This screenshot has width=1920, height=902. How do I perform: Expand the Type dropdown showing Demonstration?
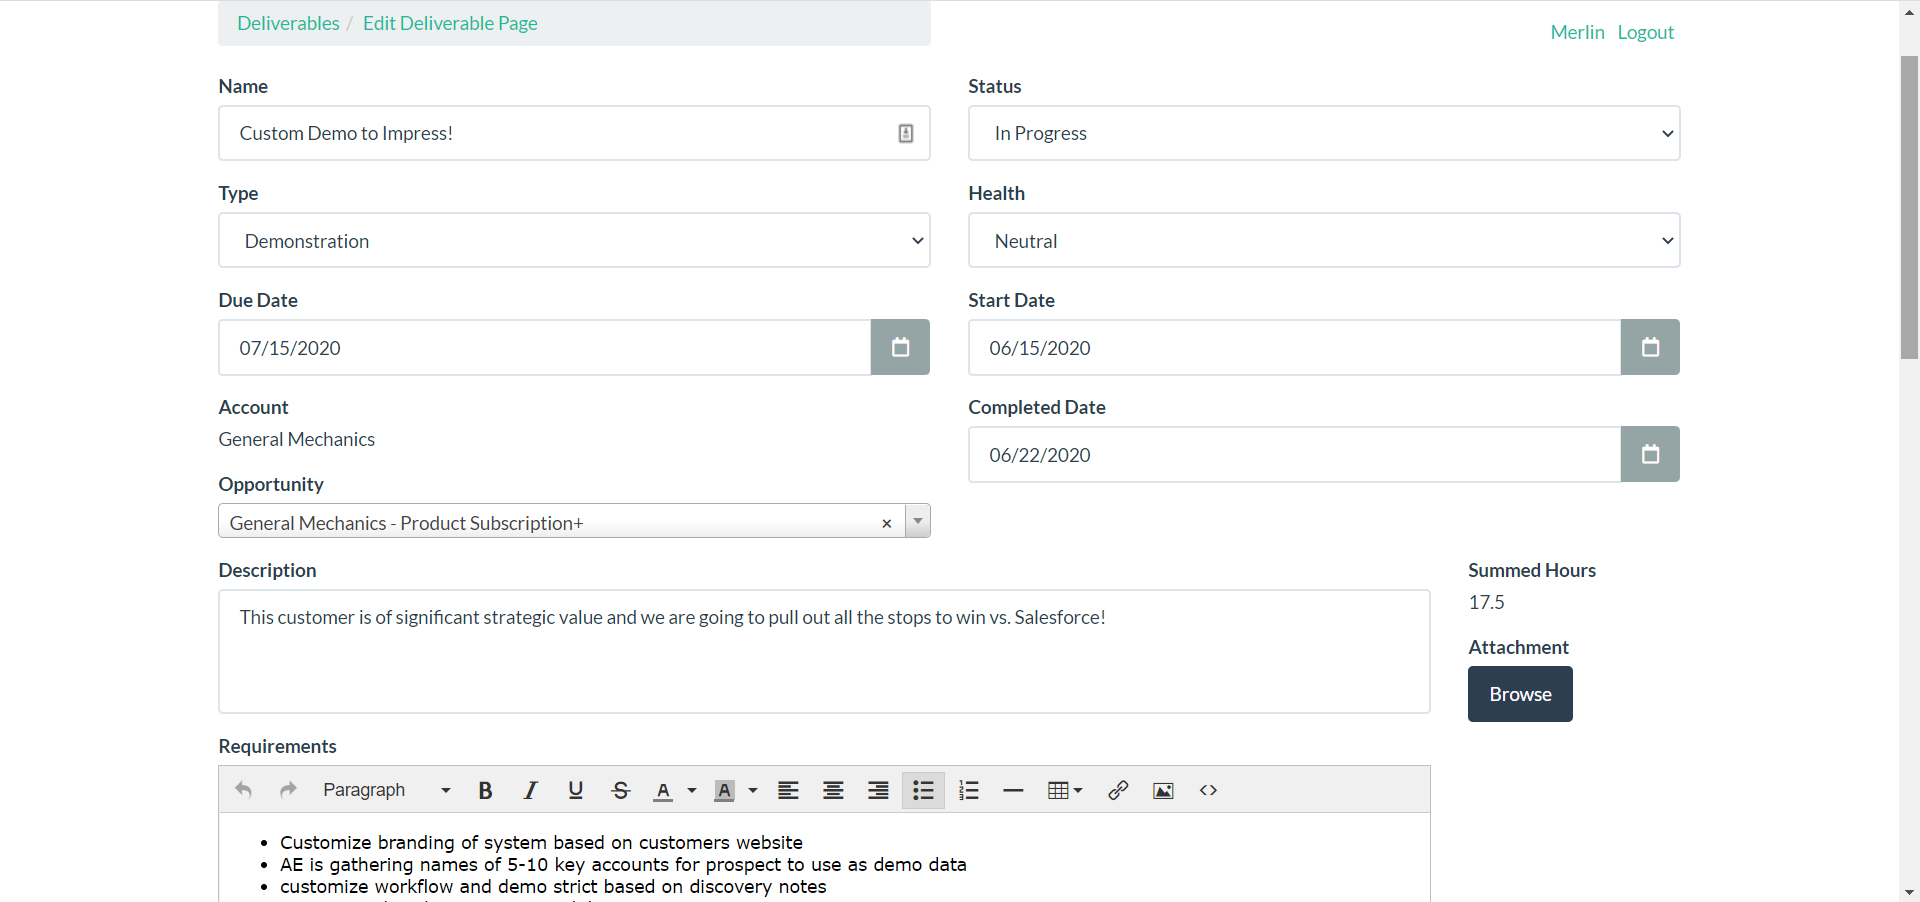click(574, 240)
